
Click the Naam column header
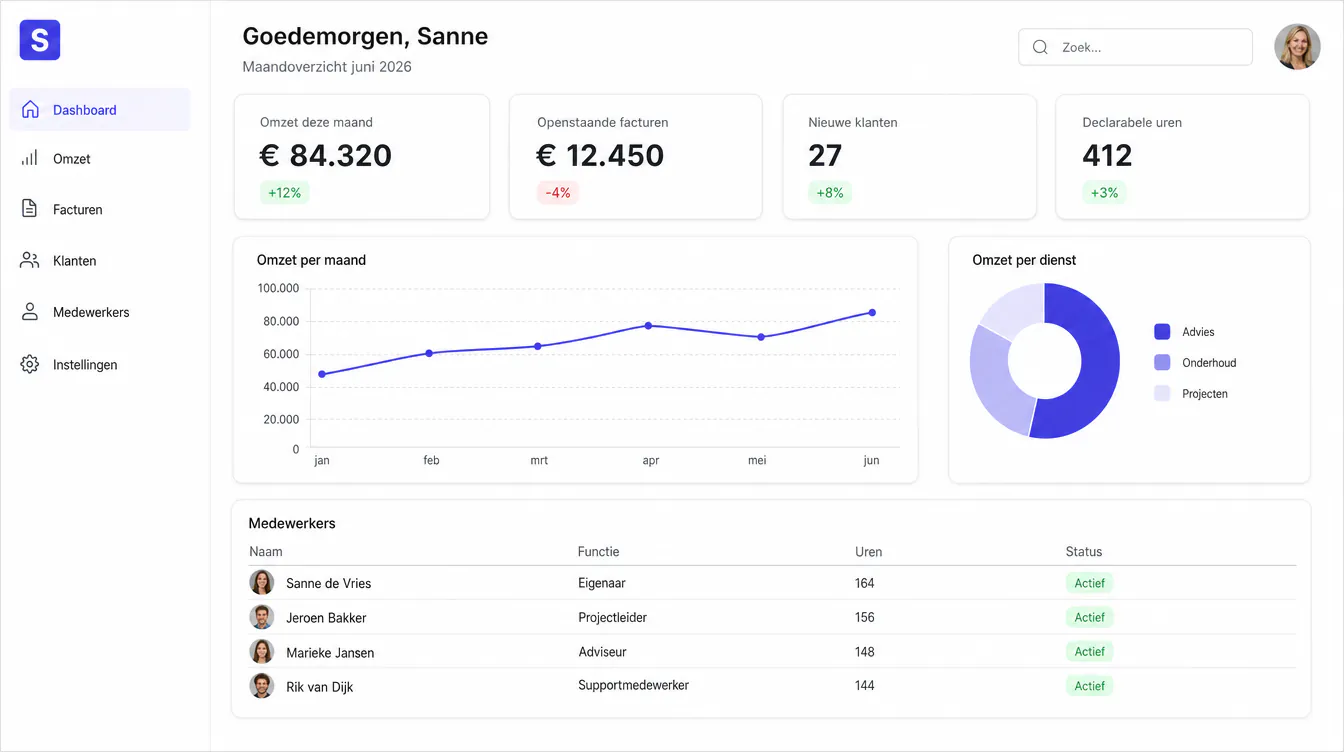(266, 552)
